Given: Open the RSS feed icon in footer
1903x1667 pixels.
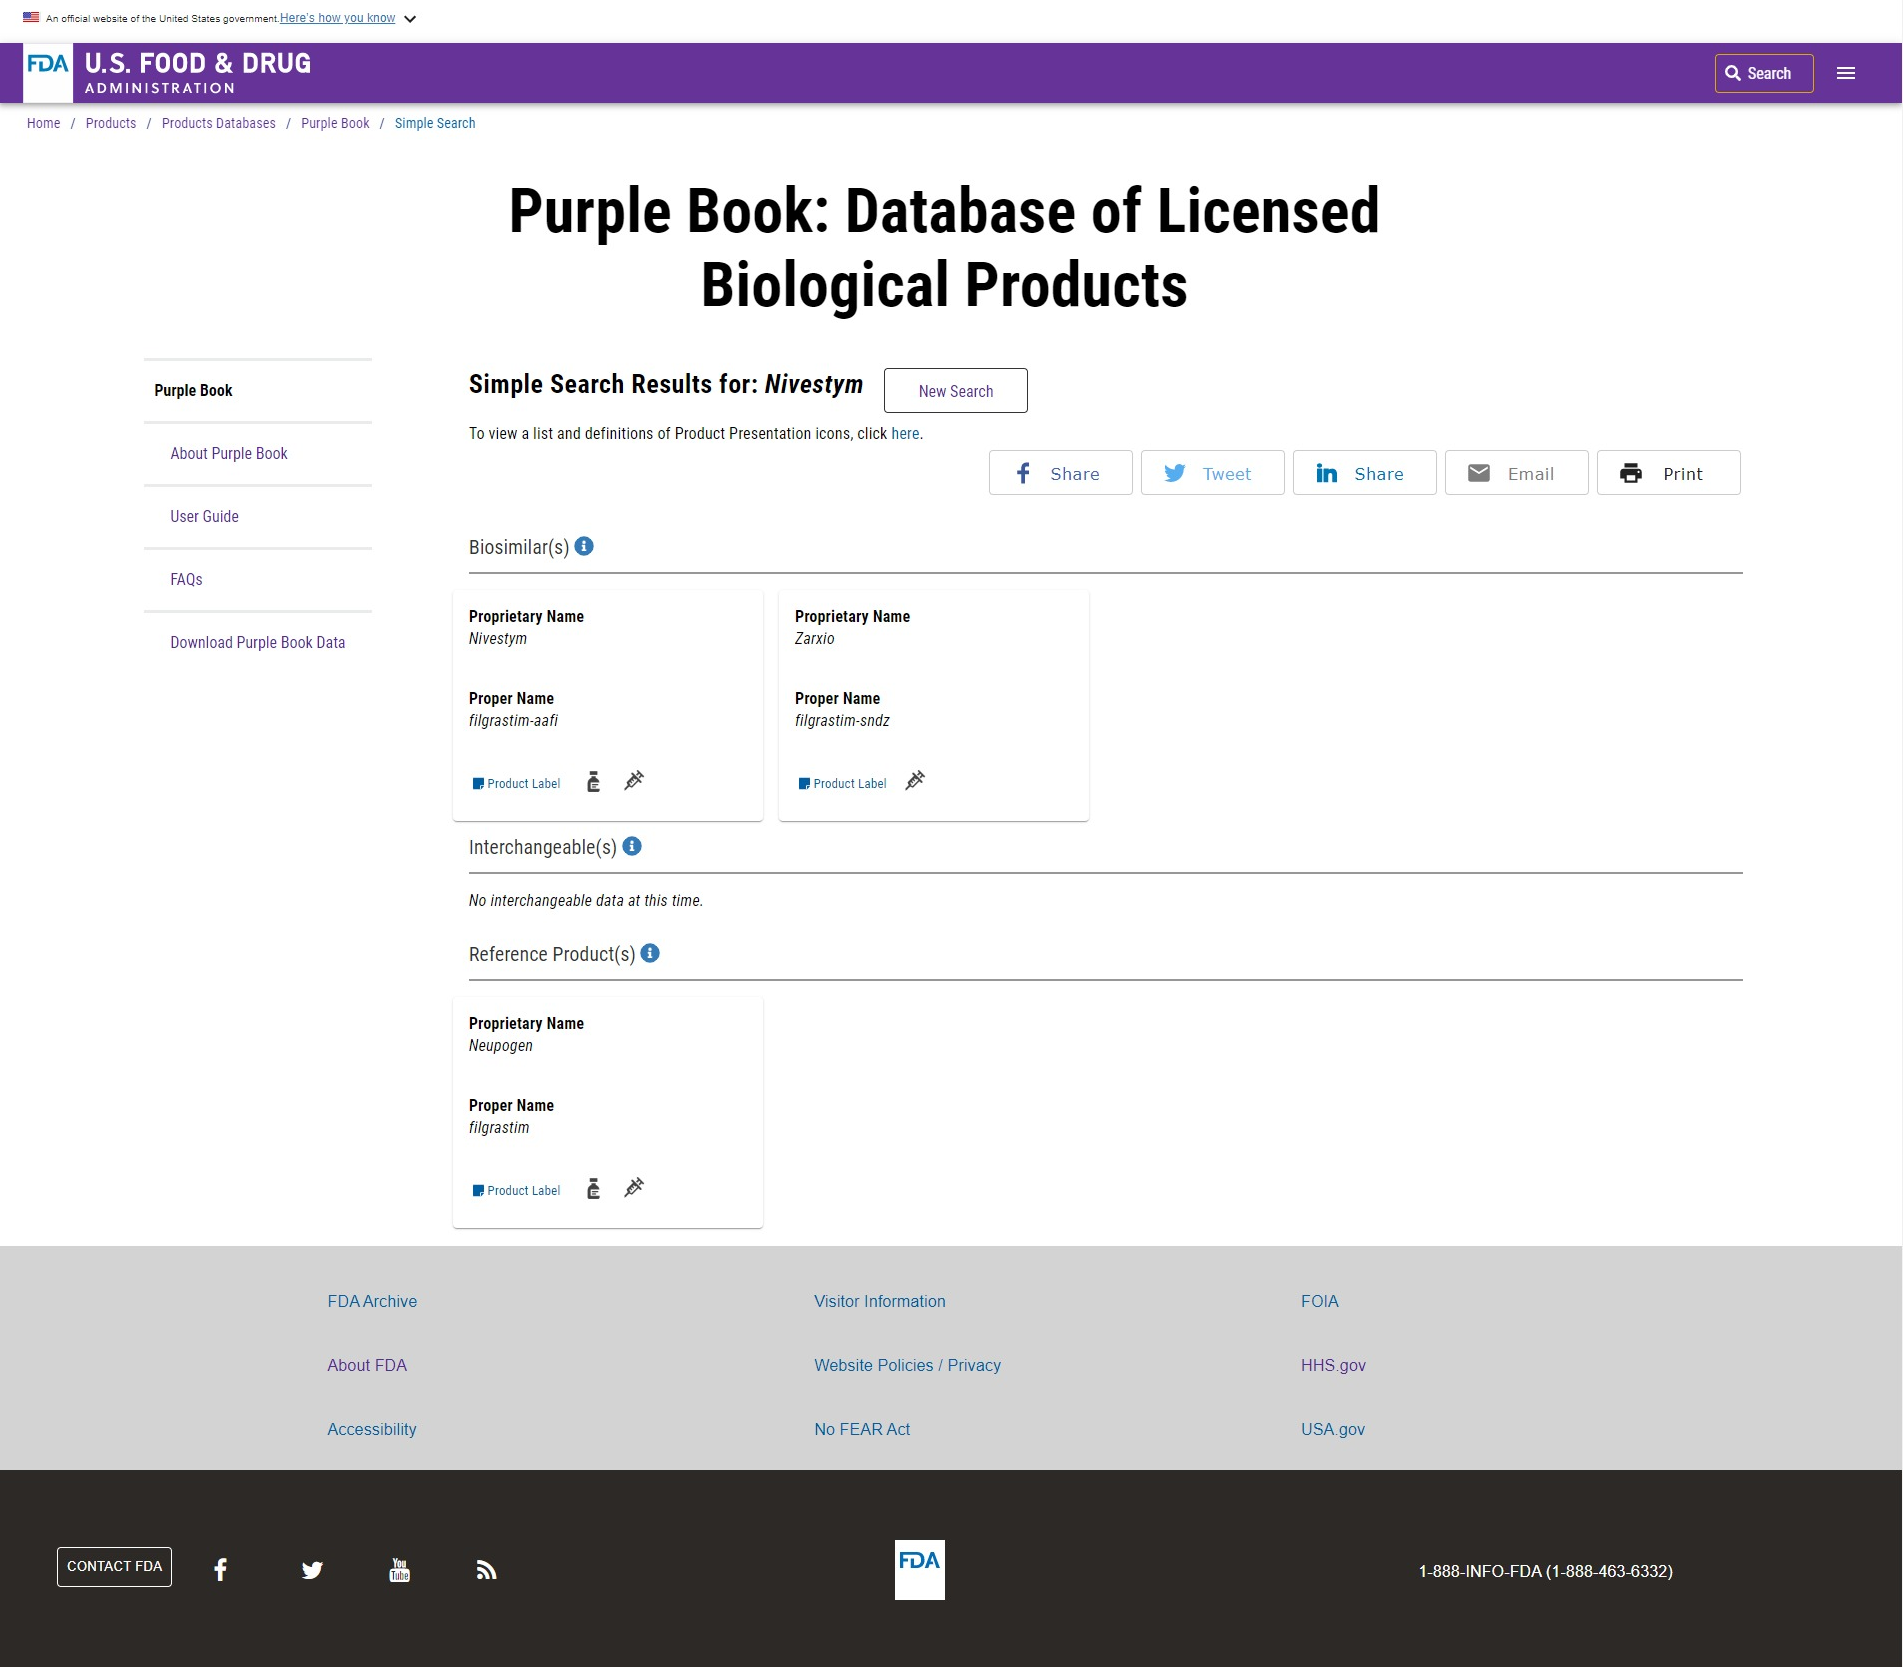Looking at the screenshot, I should 486,1570.
